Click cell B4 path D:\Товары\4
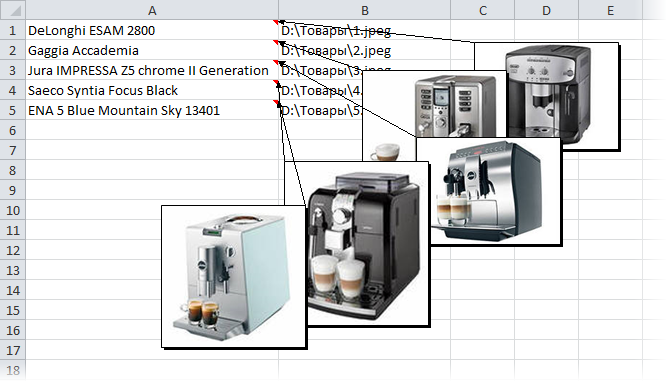The height and width of the screenshot is (382, 667). [x=321, y=90]
